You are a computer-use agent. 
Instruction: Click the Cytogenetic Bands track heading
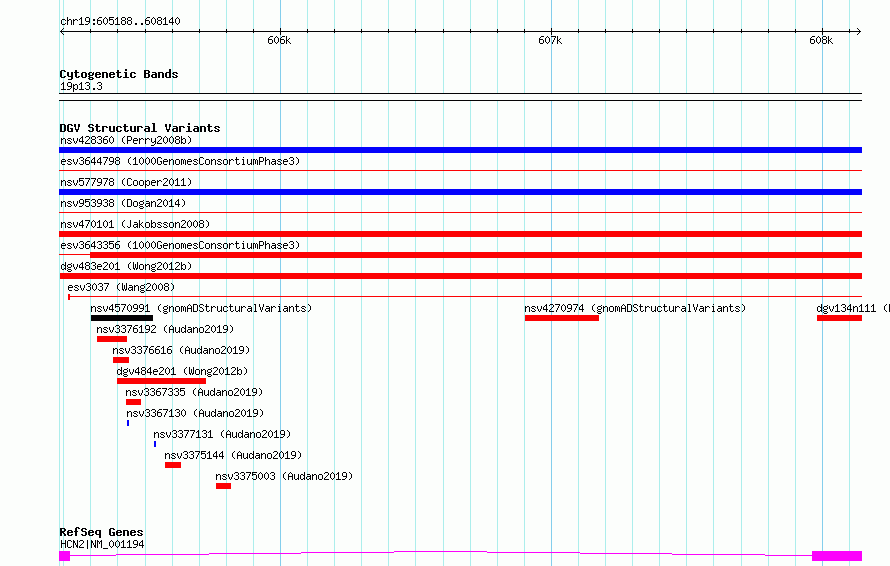[x=119, y=74]
